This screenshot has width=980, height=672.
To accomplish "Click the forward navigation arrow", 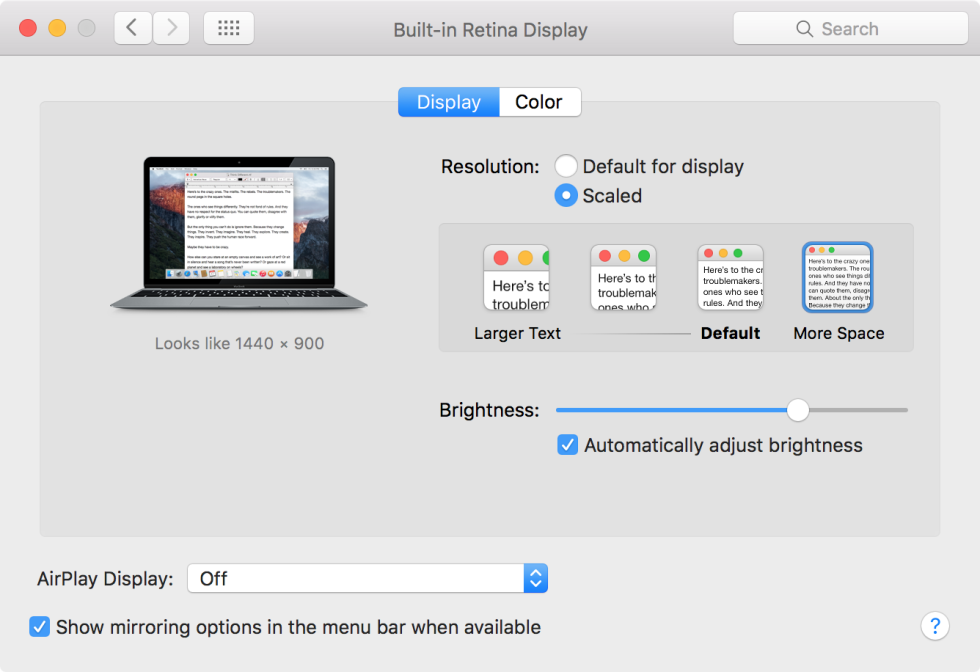I will pyautogui.click(x=170, y=28).
